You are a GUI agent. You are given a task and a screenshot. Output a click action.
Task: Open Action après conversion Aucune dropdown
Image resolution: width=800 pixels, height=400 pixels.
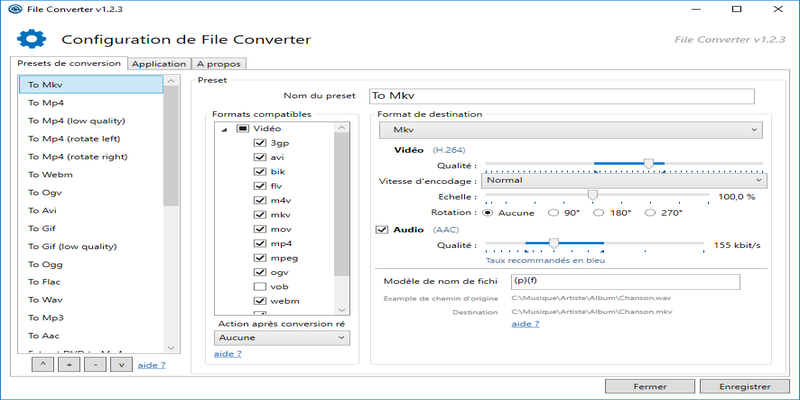tap(282, 338)
